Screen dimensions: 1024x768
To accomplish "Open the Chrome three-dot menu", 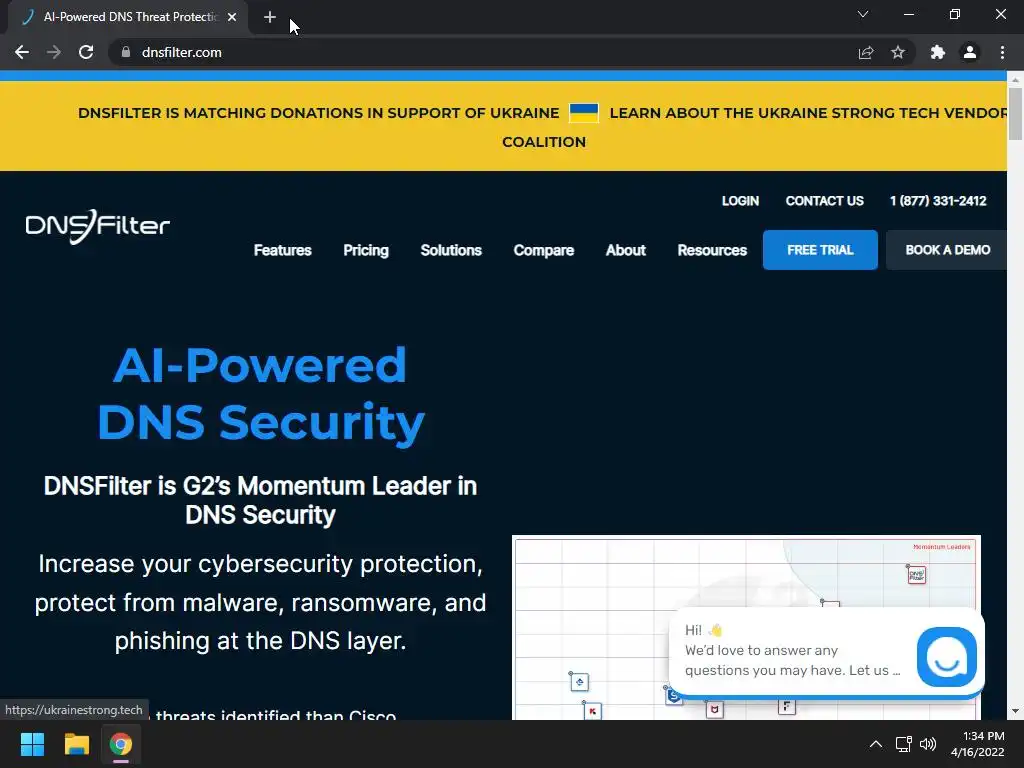I will point(1002,52).
